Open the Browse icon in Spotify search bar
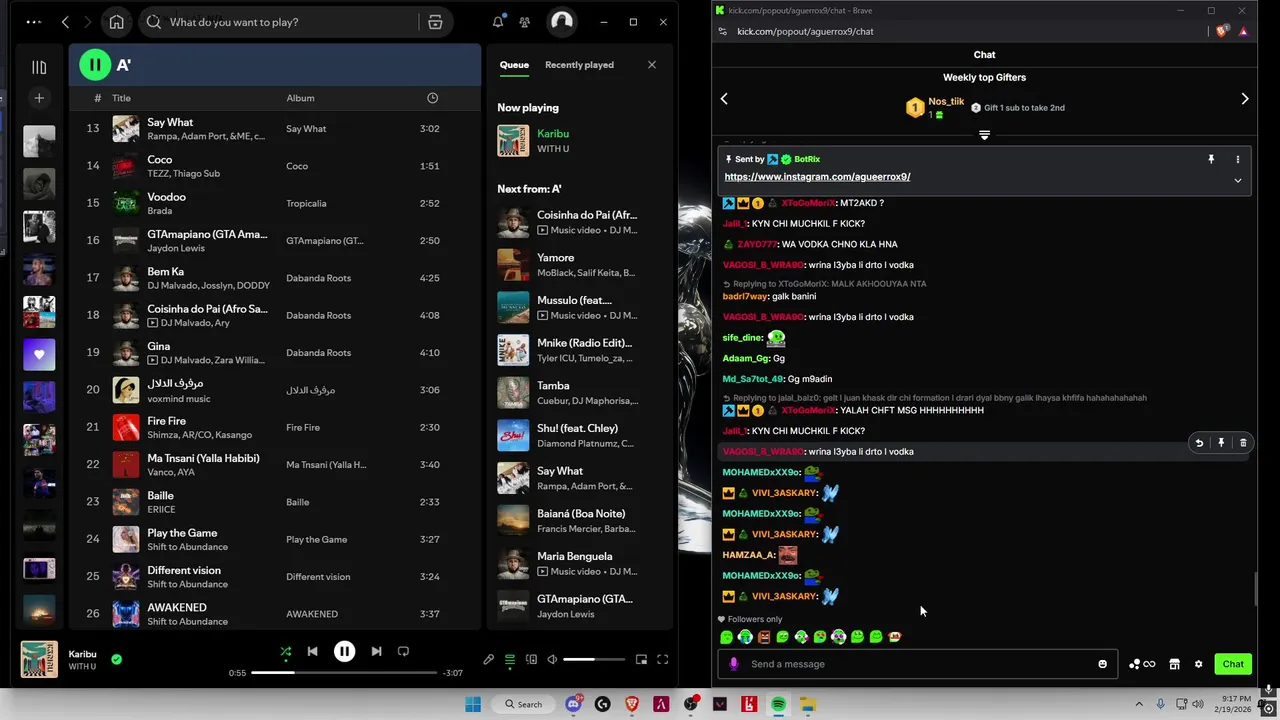The image size is (1280, 720). [x=435, y=22]
